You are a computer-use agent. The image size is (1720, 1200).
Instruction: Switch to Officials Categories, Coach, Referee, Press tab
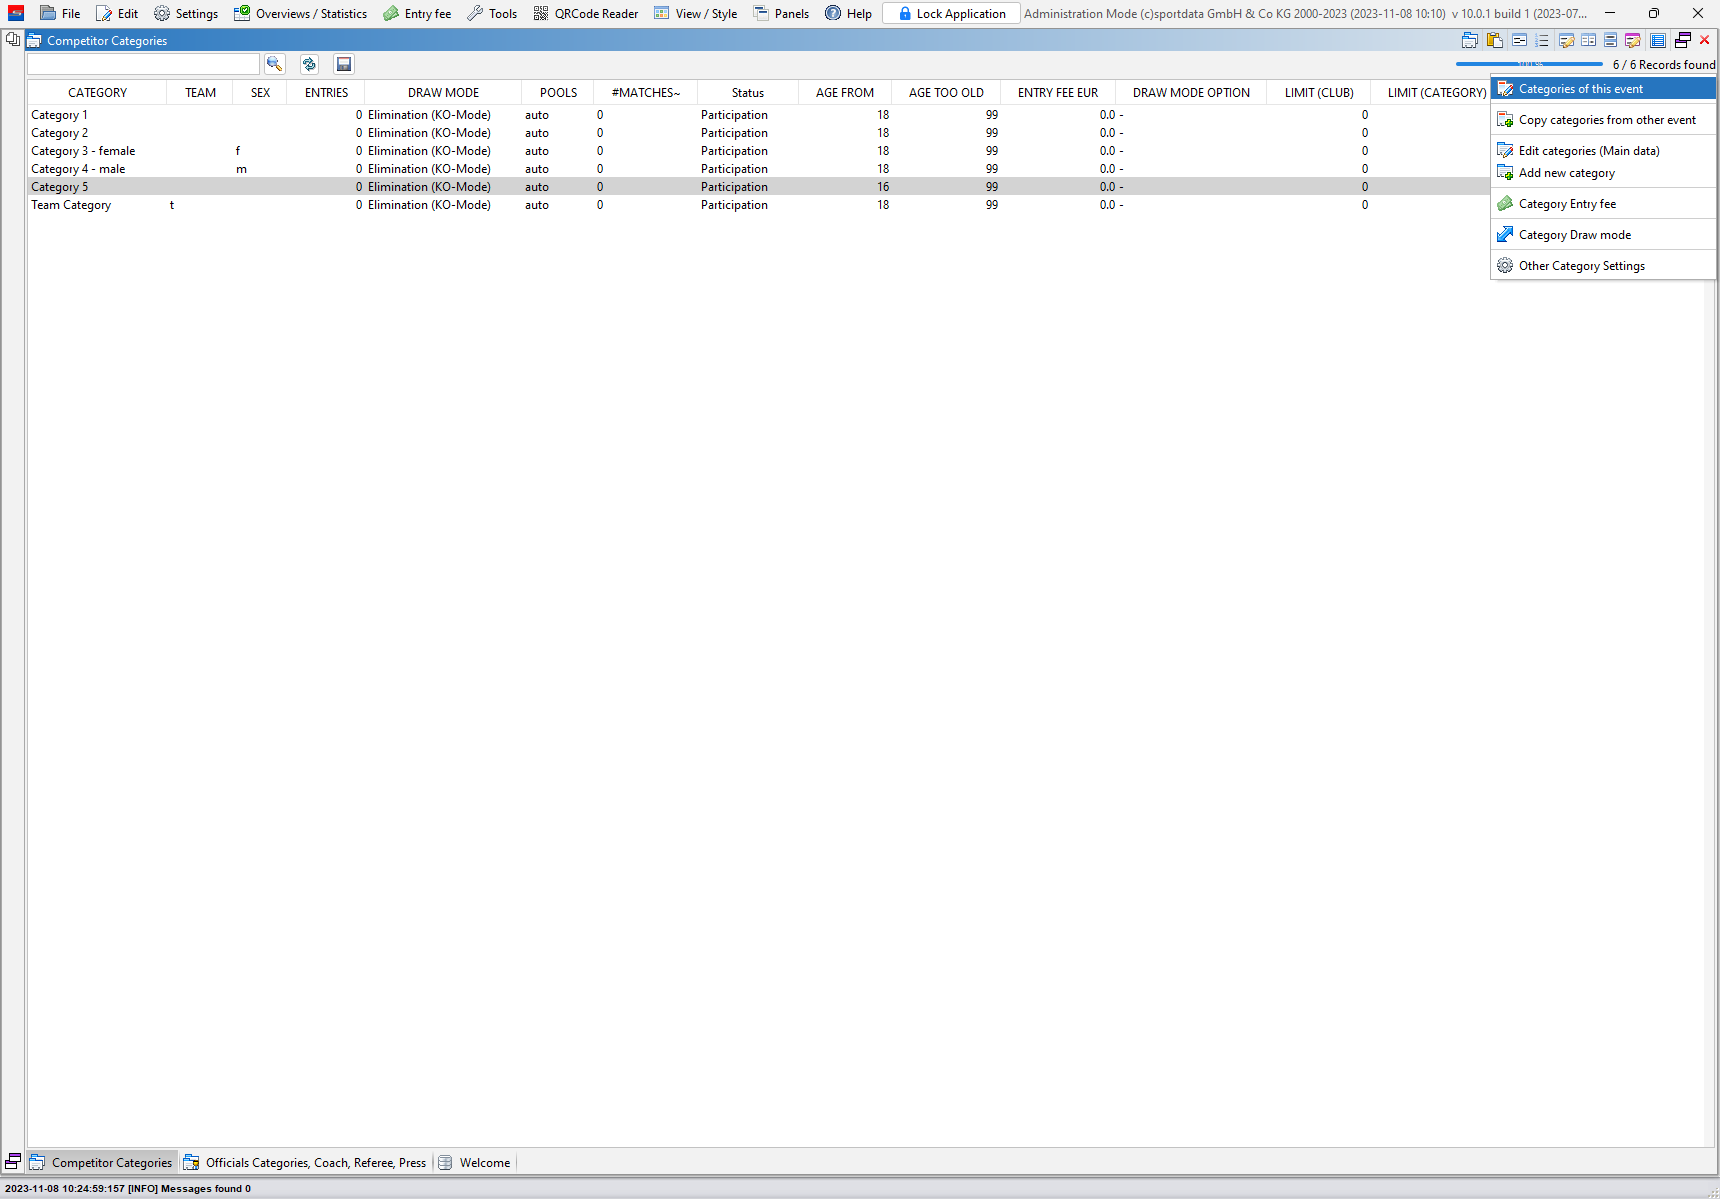(305, 1162)
